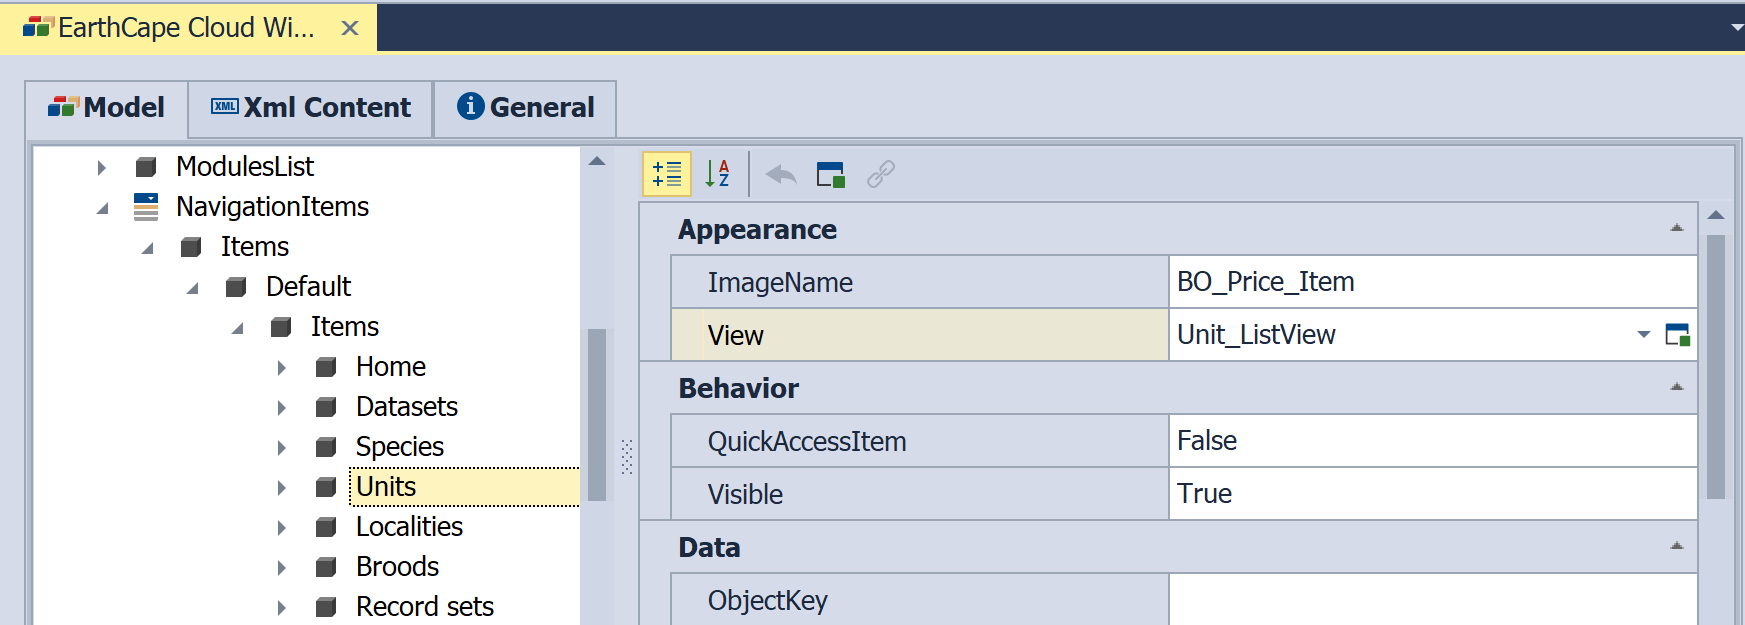
Task: Select the Default tree item
Action: click(309, 287)
